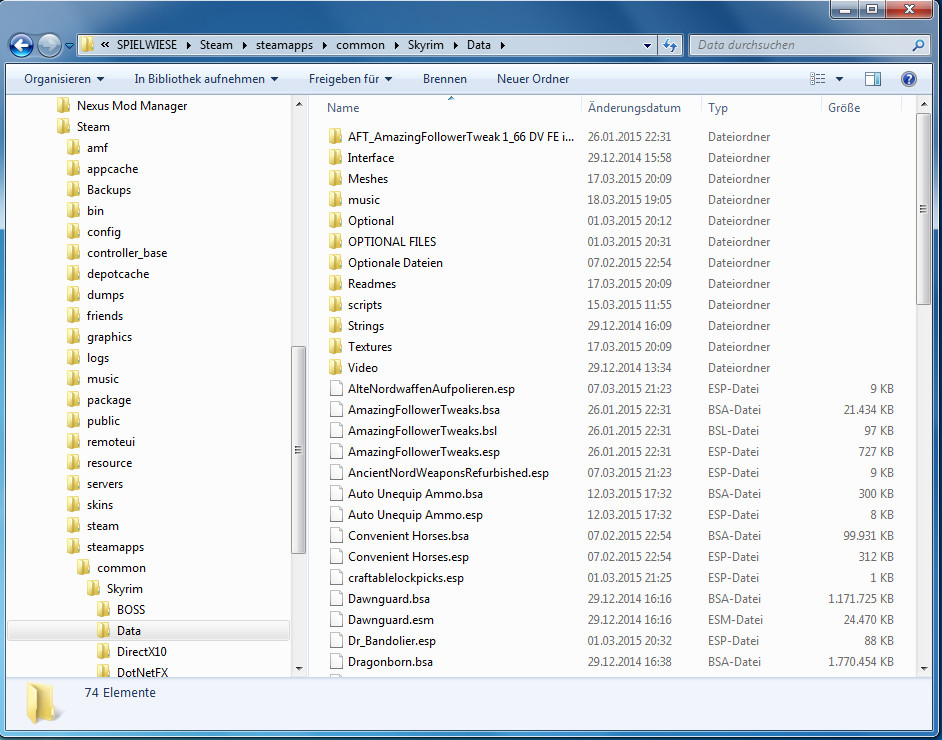Expand the address bar history dropdown
The image size is (942, 740).
(x=647, y=45)
